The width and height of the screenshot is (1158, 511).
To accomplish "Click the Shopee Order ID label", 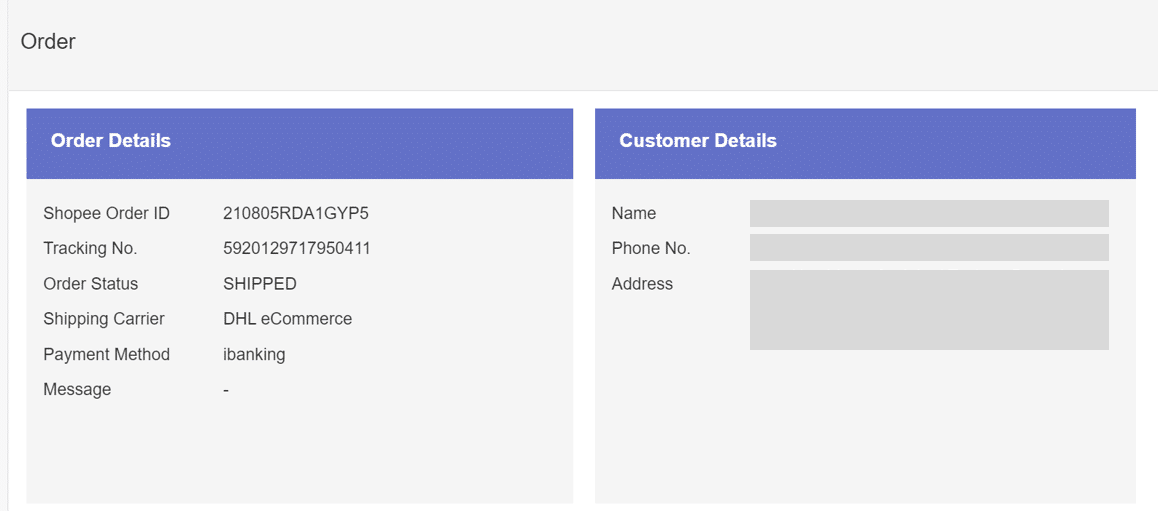I will click(106, 213).
